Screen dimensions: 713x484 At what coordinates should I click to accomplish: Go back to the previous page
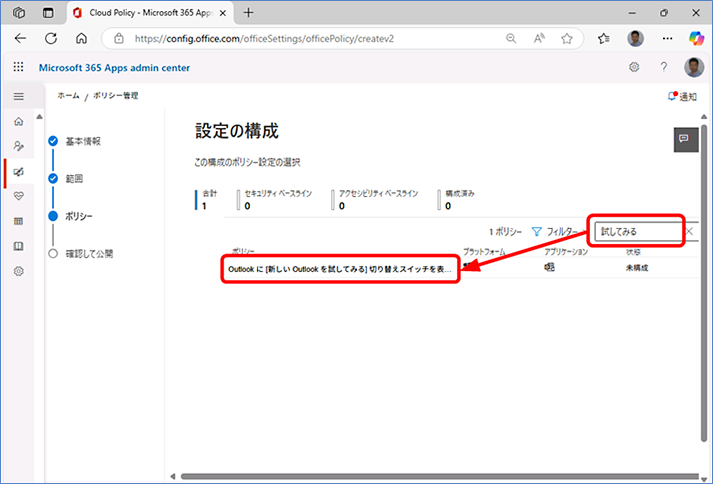click(x=20, y=39)
